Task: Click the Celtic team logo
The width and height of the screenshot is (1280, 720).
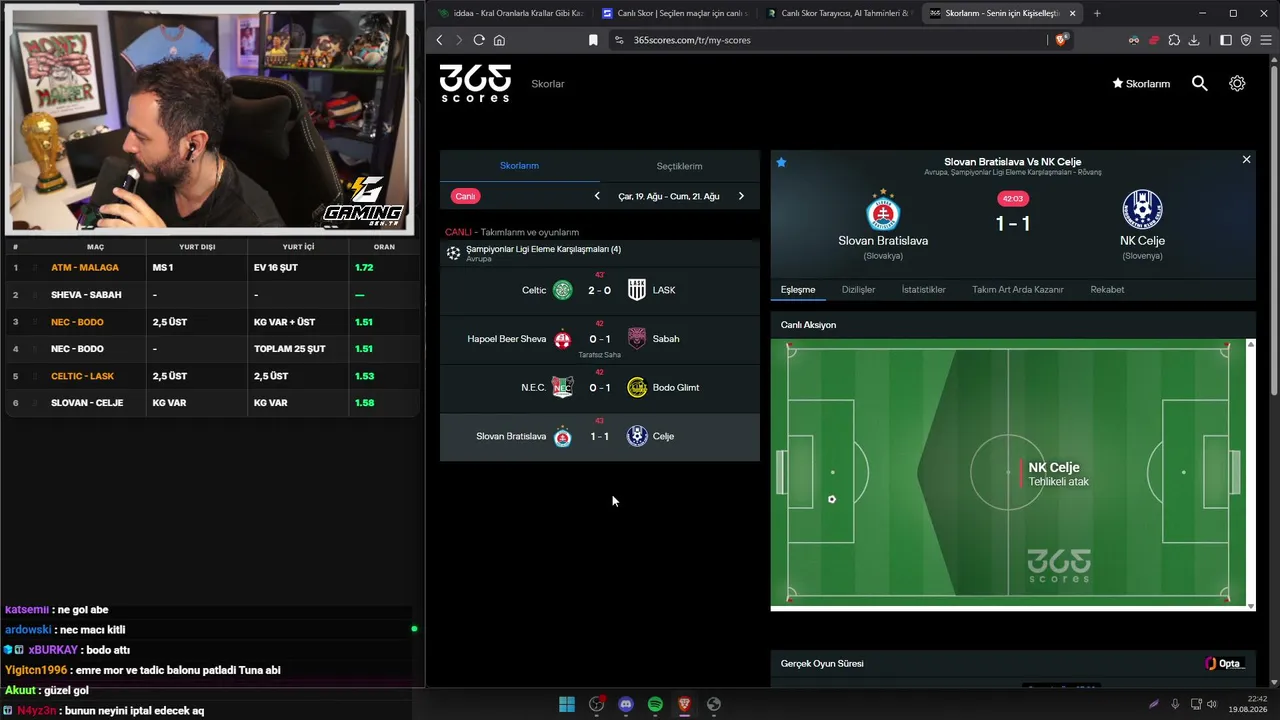Action: pyautogui.click(x=563, y=290)
